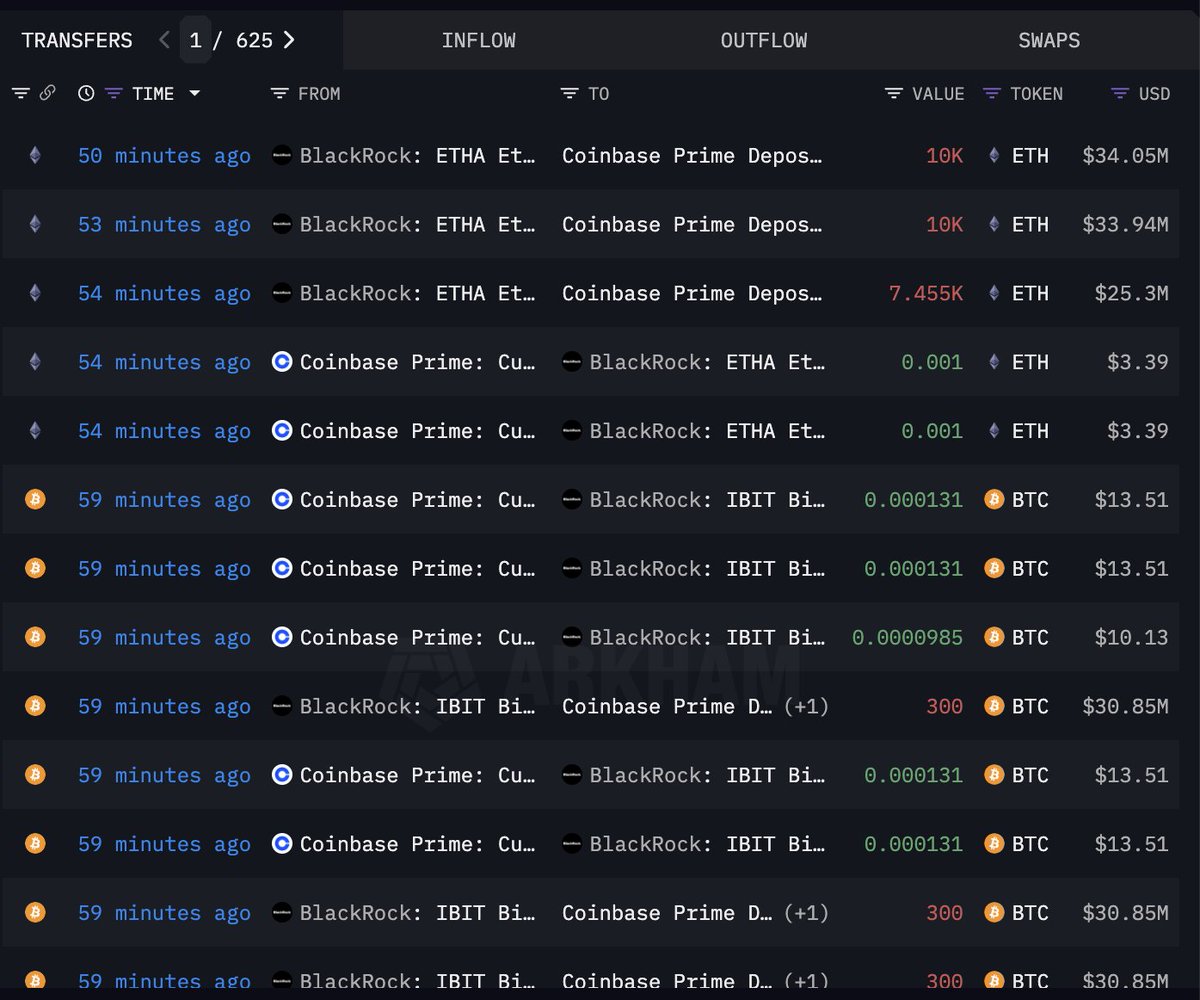Open the TOKEN column filter

(992, 93)
